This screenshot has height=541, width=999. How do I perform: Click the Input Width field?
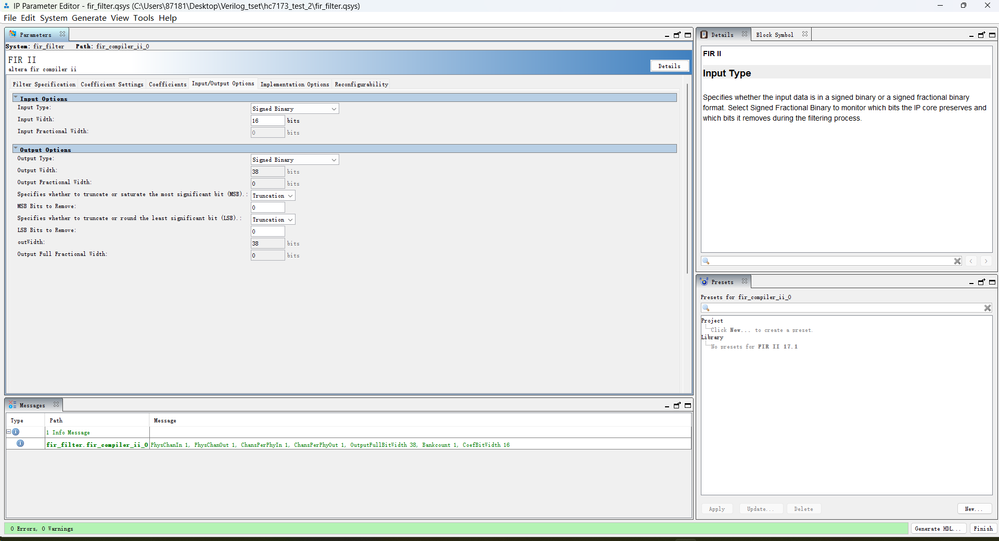pos(268,120)
